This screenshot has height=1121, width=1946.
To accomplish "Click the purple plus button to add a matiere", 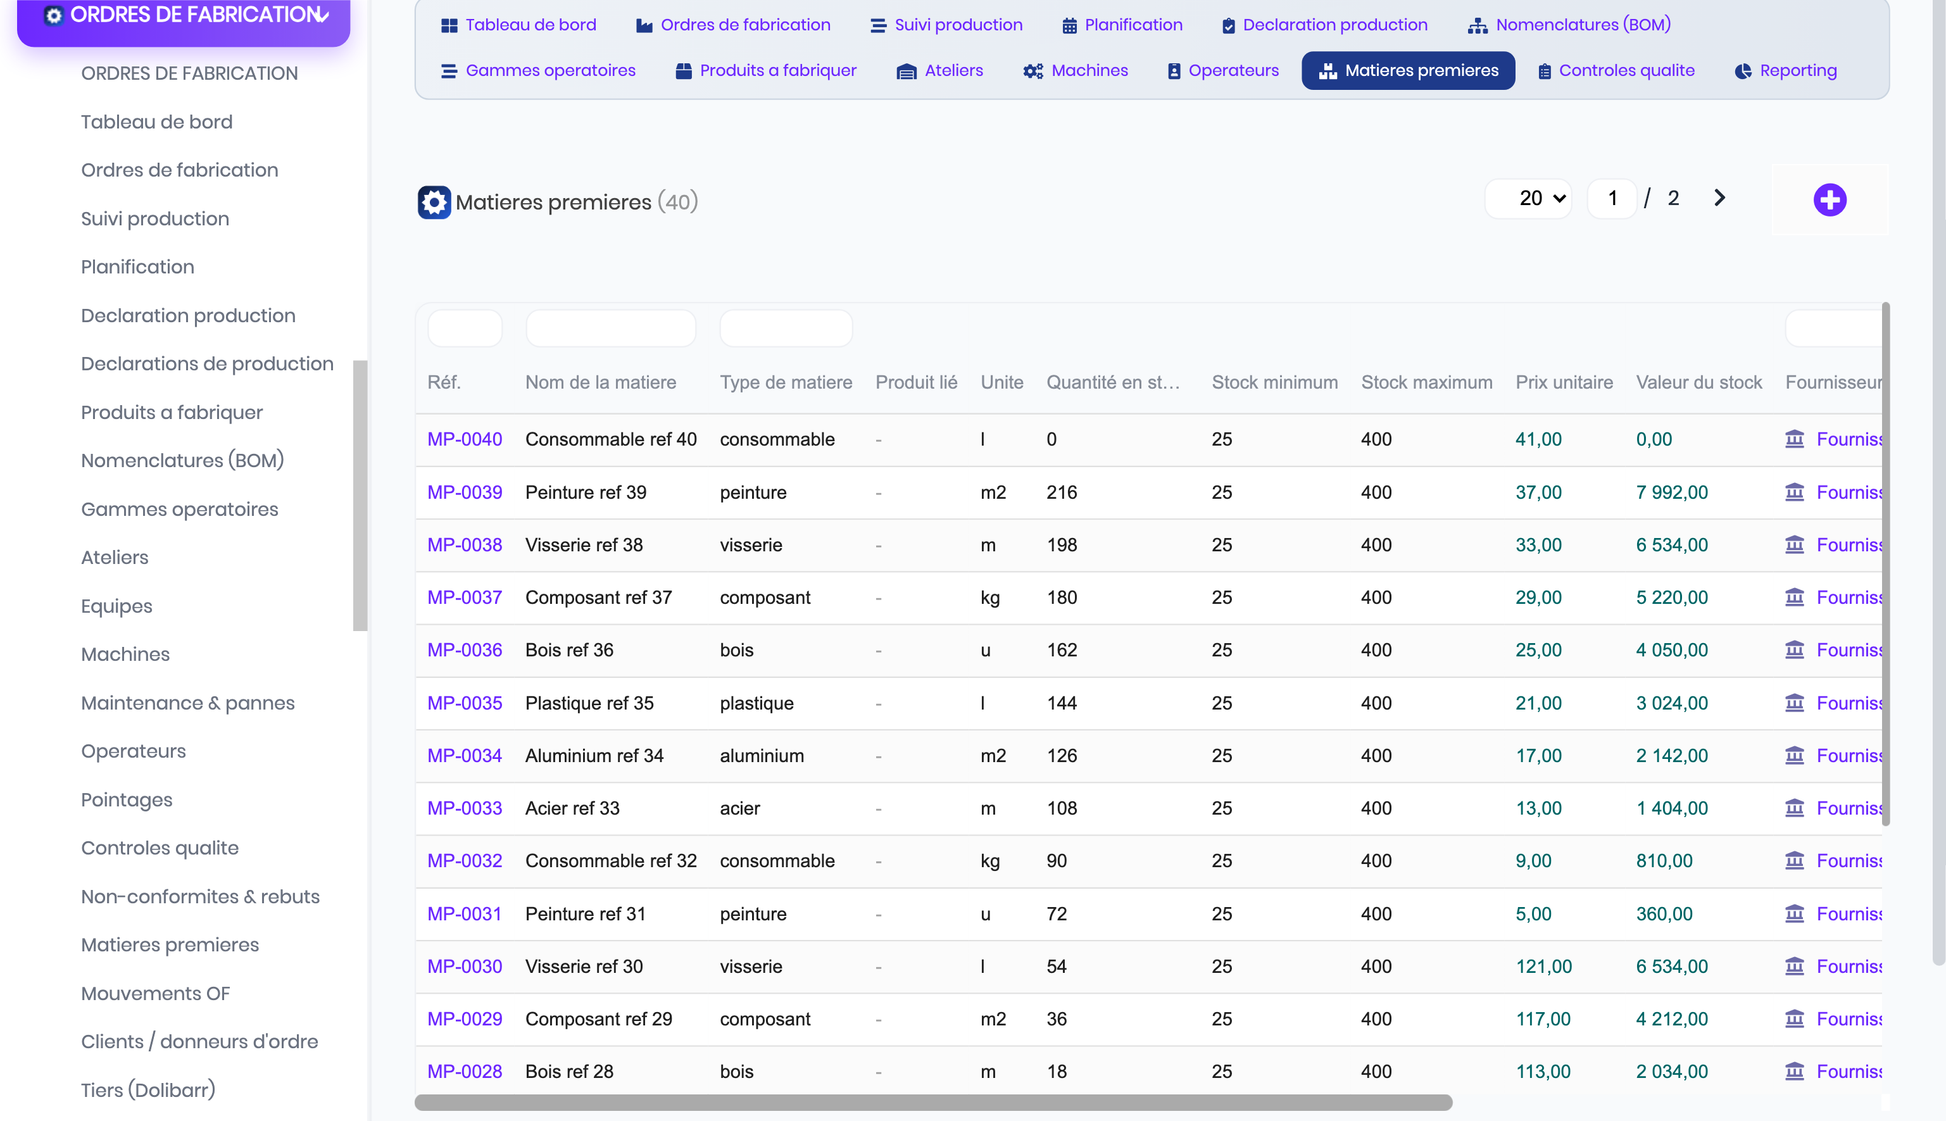I will pyautogui.click(x=1830, y=200).
